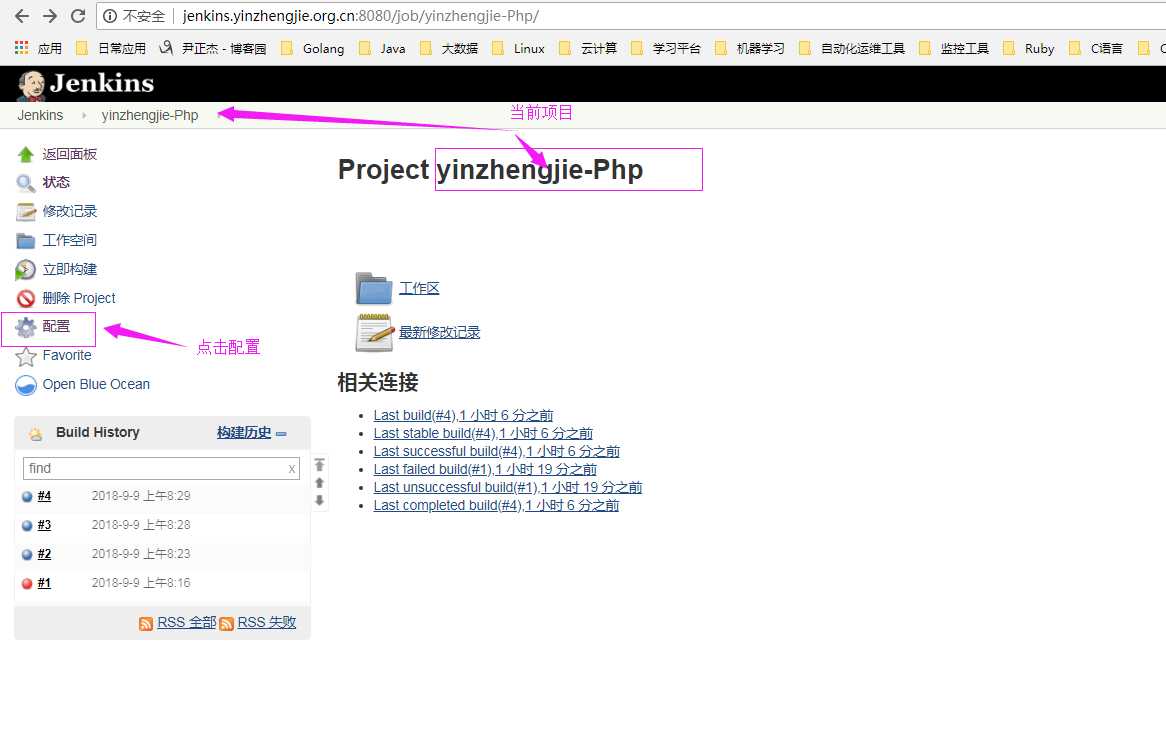Click the browser address bar URL
Viewport: 1166px width, 748px height.
tap(361, 16)
